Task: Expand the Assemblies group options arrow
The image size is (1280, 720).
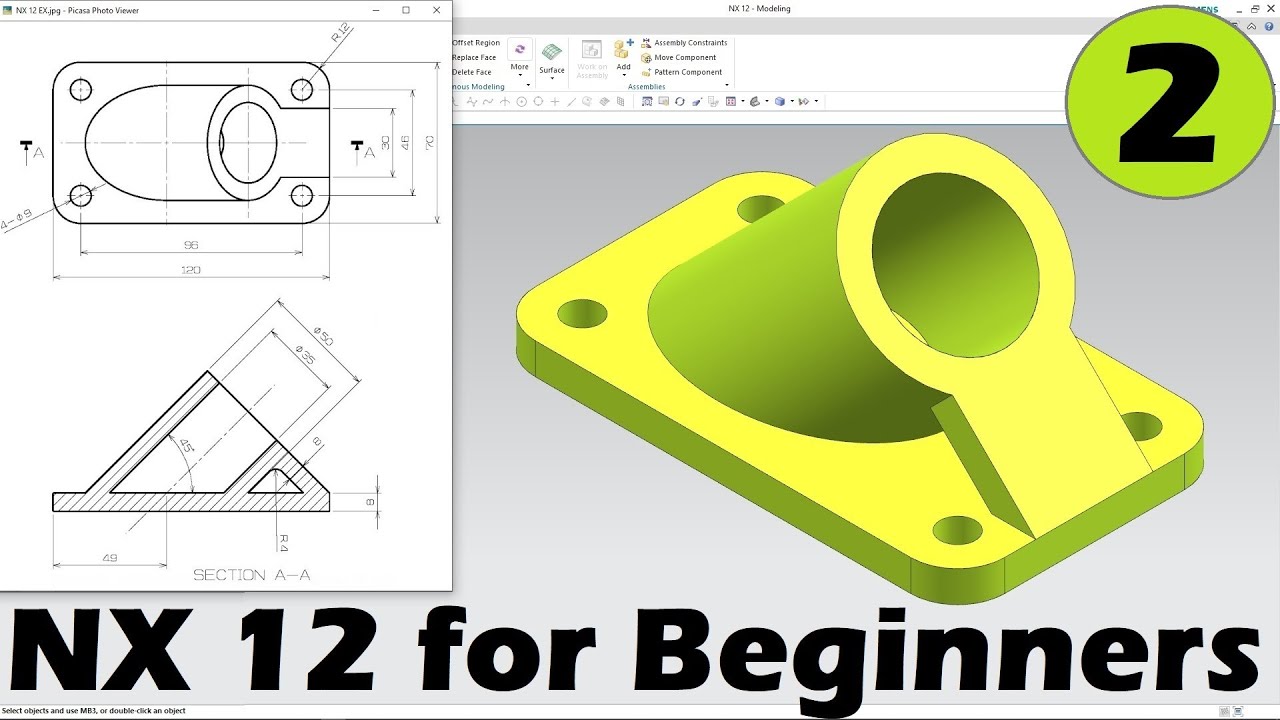Action: (727, 85)
